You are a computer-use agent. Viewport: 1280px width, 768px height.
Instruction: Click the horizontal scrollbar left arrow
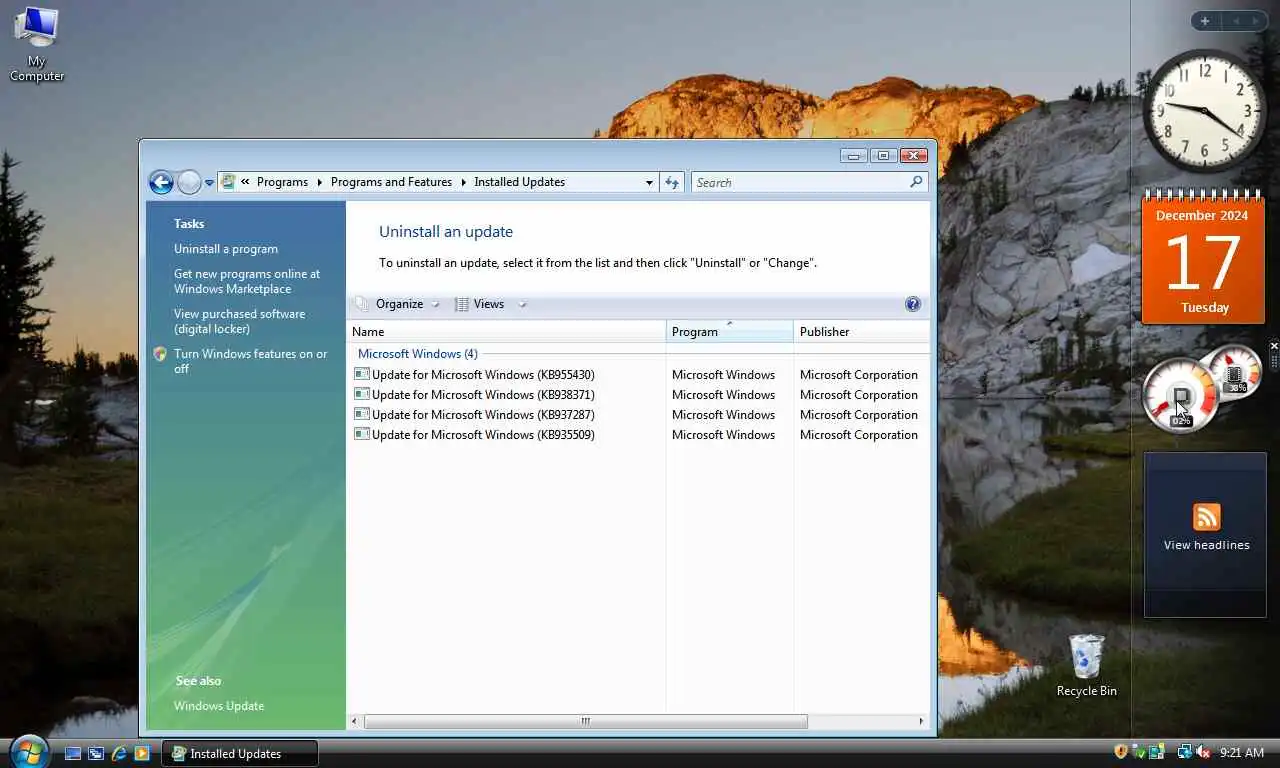(x=354, y=721)
